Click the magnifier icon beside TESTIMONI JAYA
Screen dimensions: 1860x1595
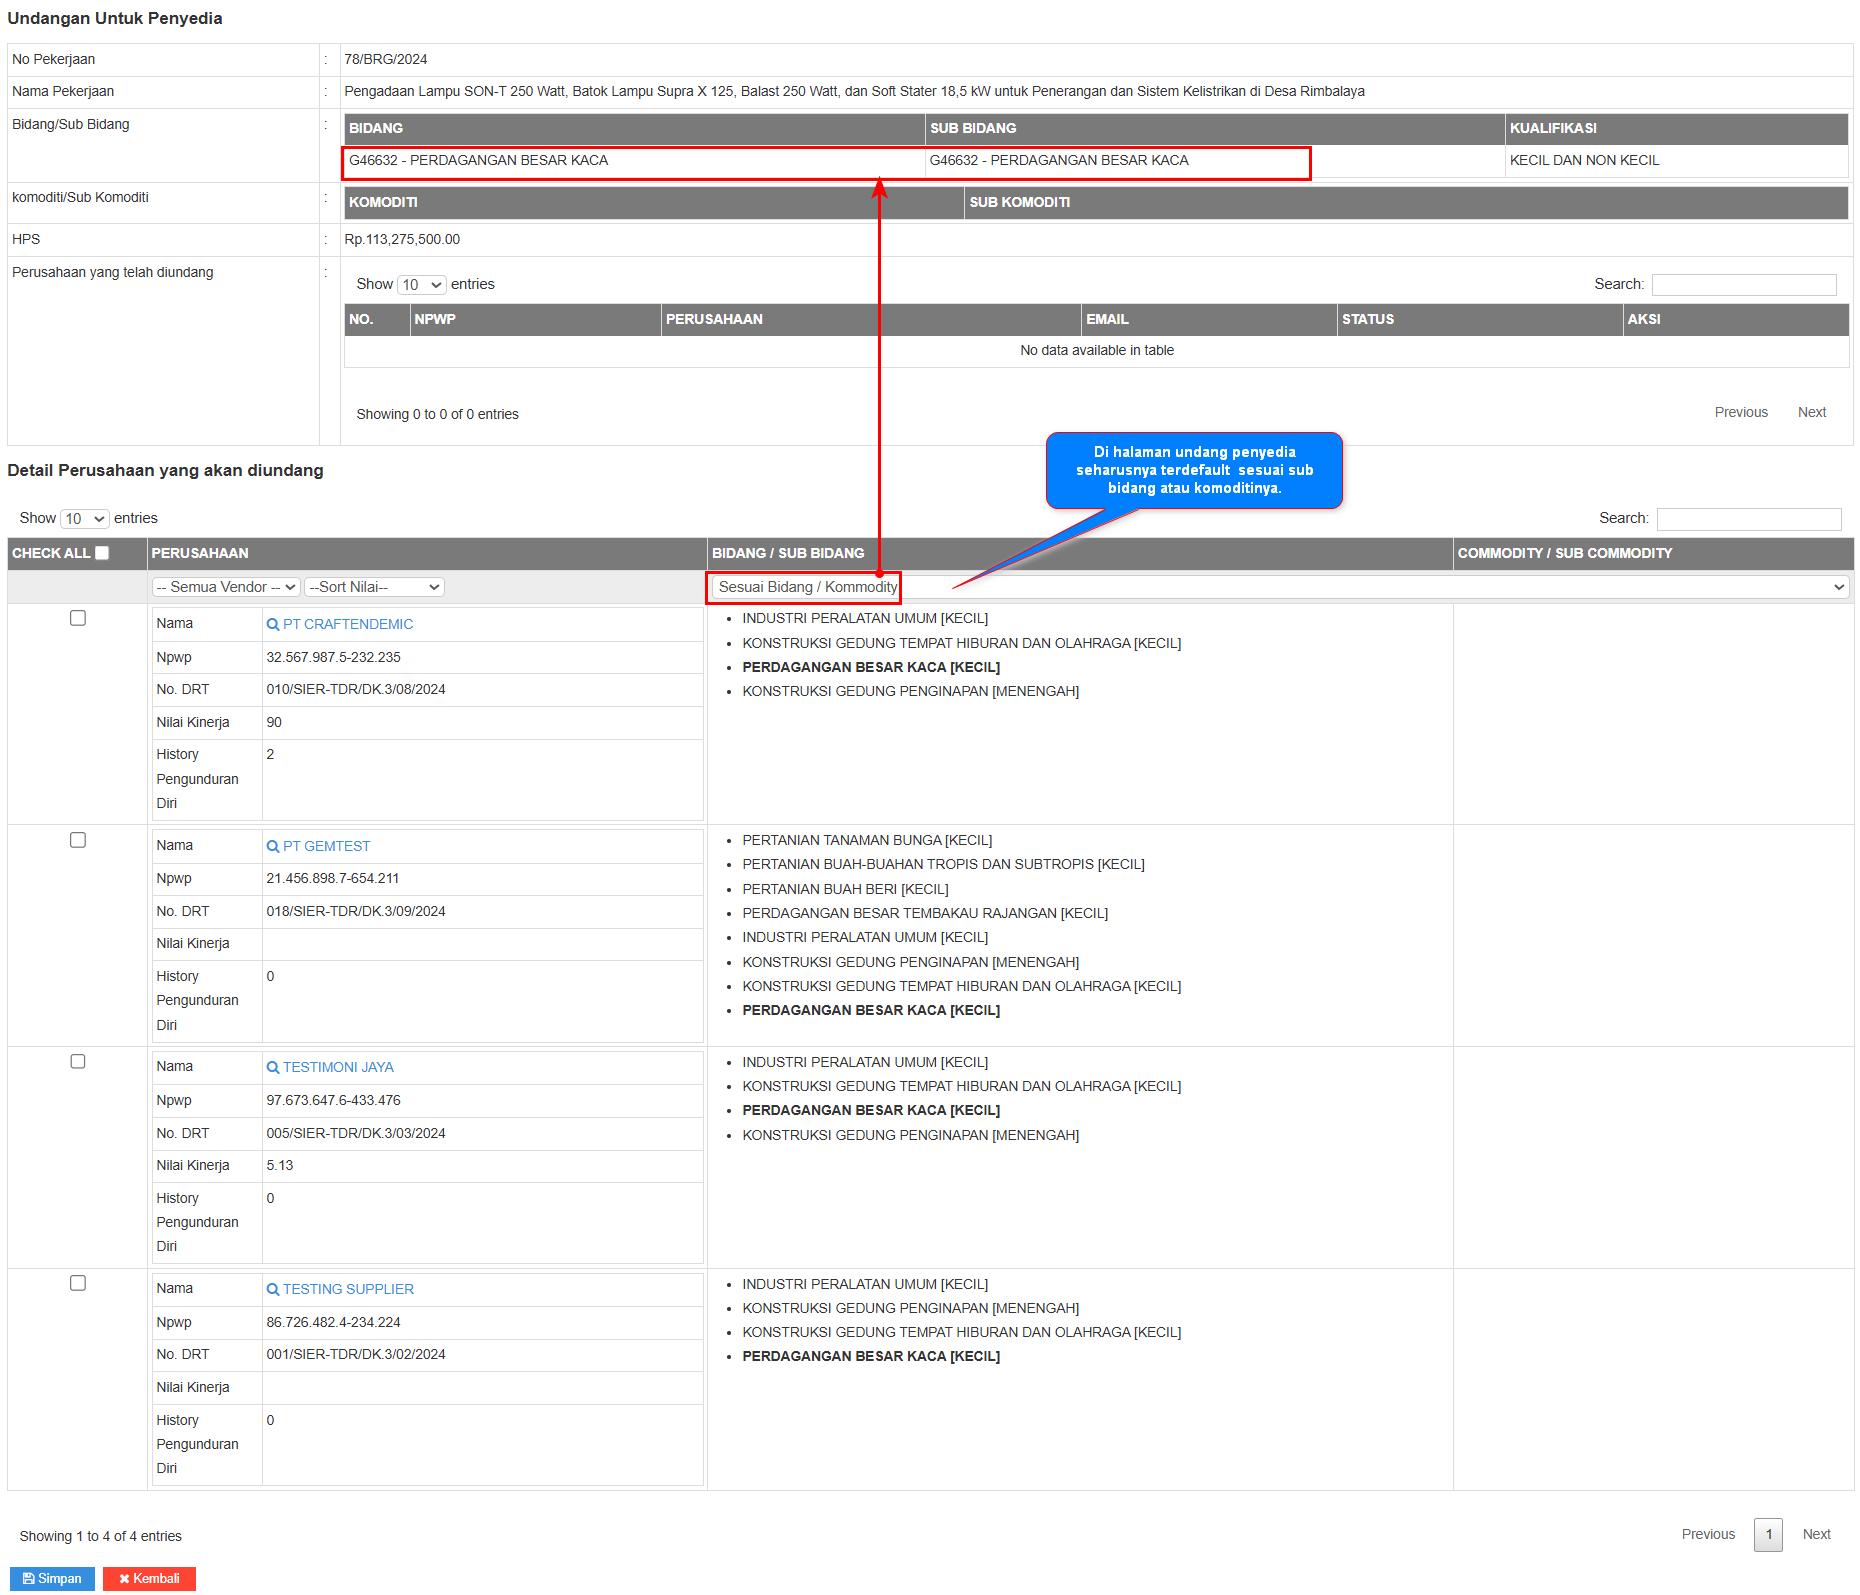click(272, 1067)
